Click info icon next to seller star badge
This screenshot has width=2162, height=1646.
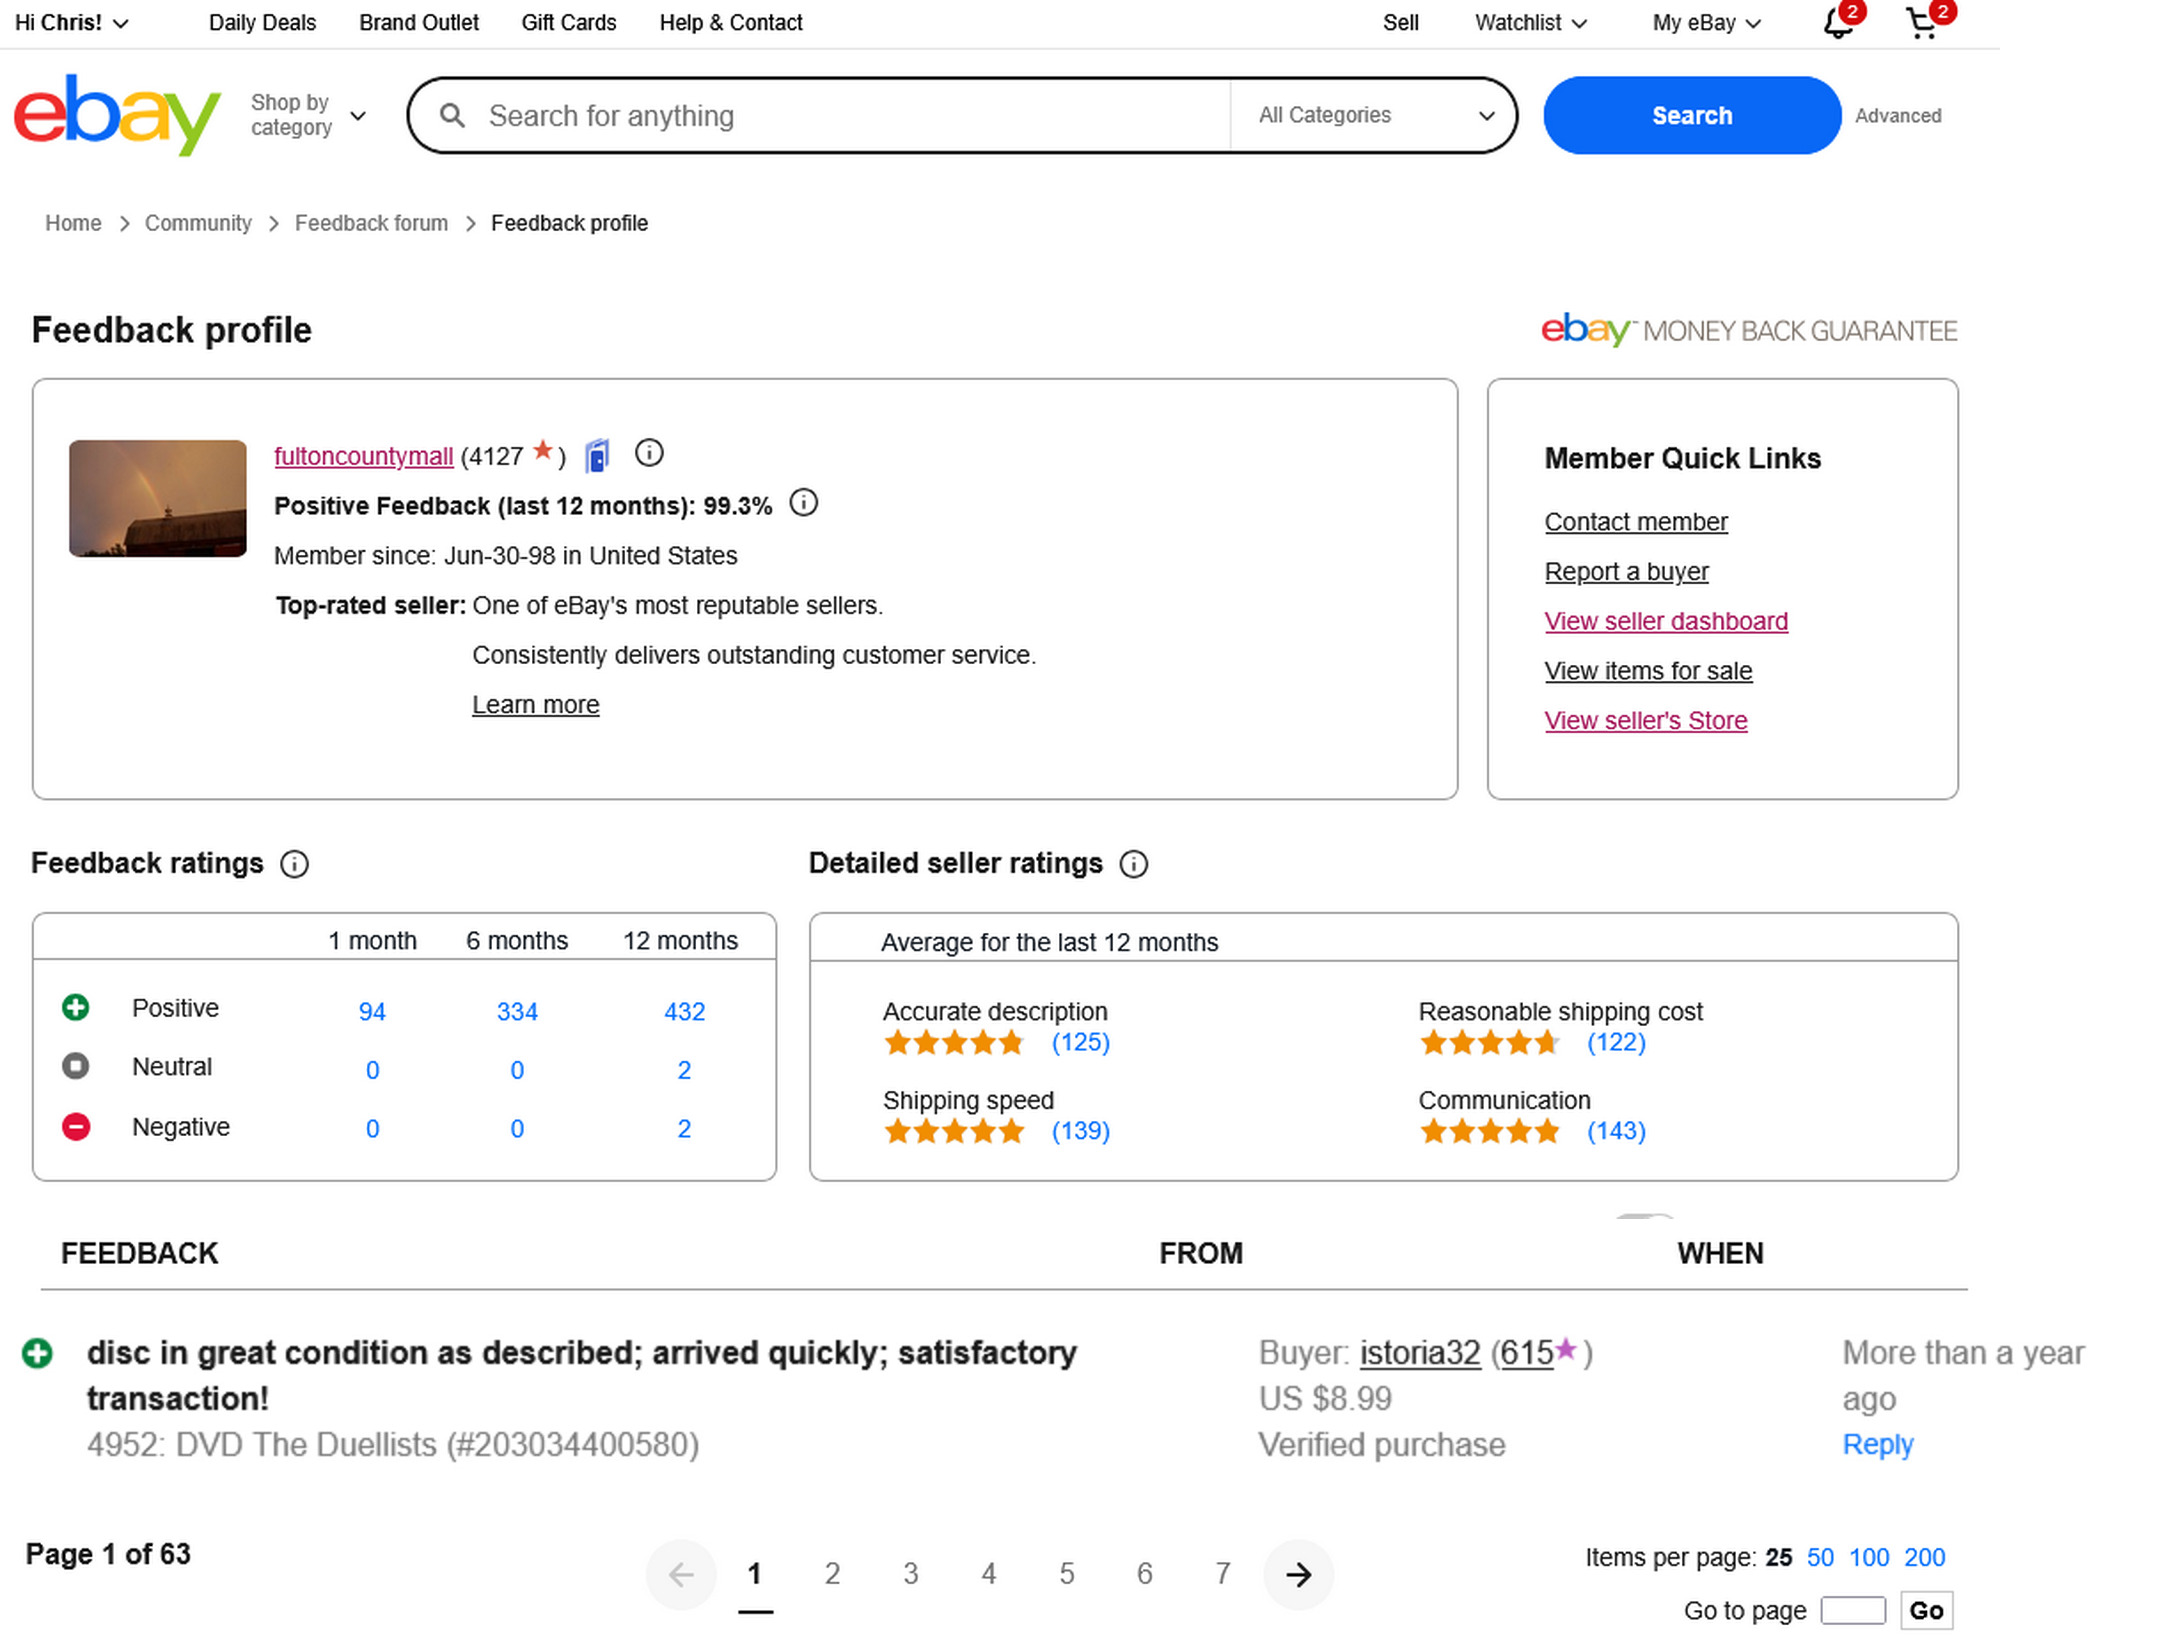coord(649,454)
